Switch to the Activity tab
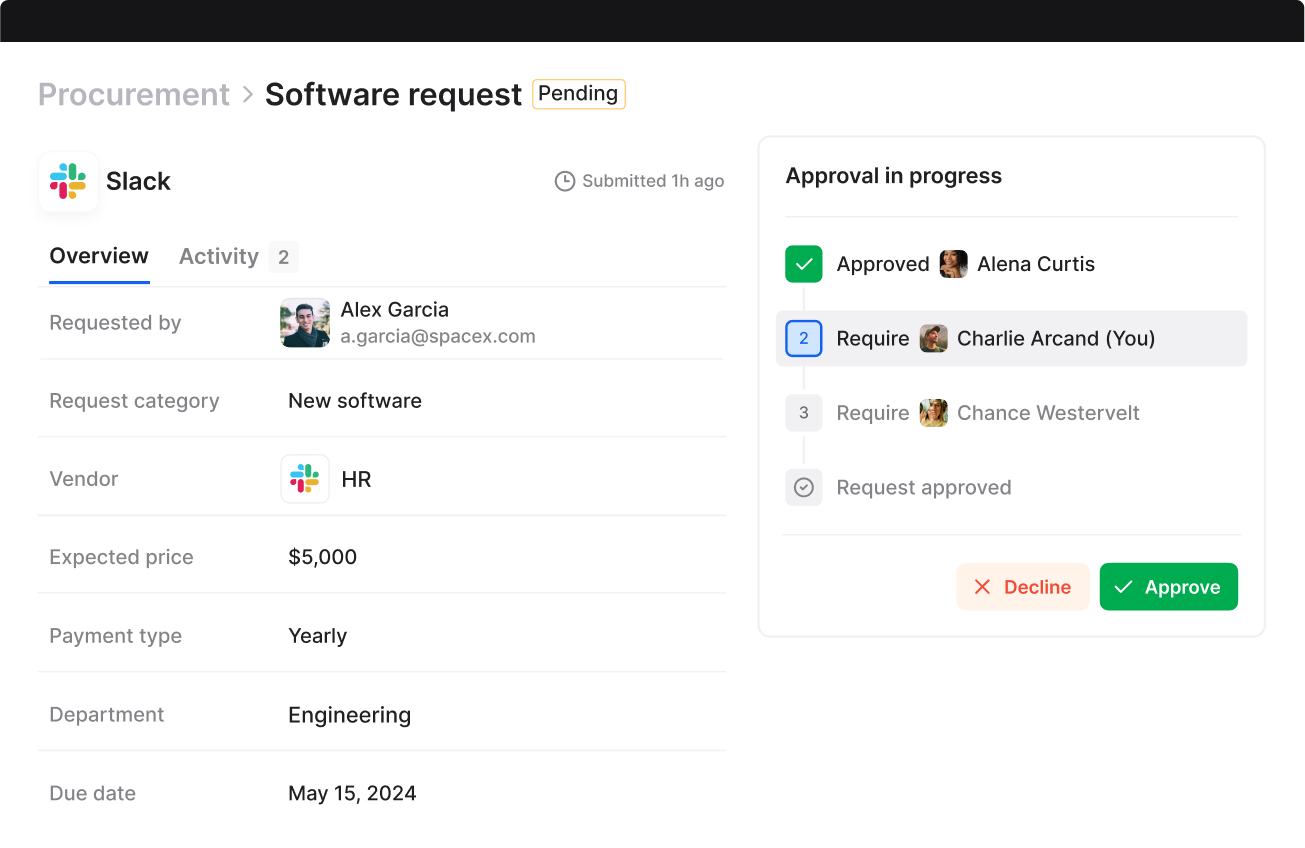This screenshot has width=1305, height=848. coord(219,257)
